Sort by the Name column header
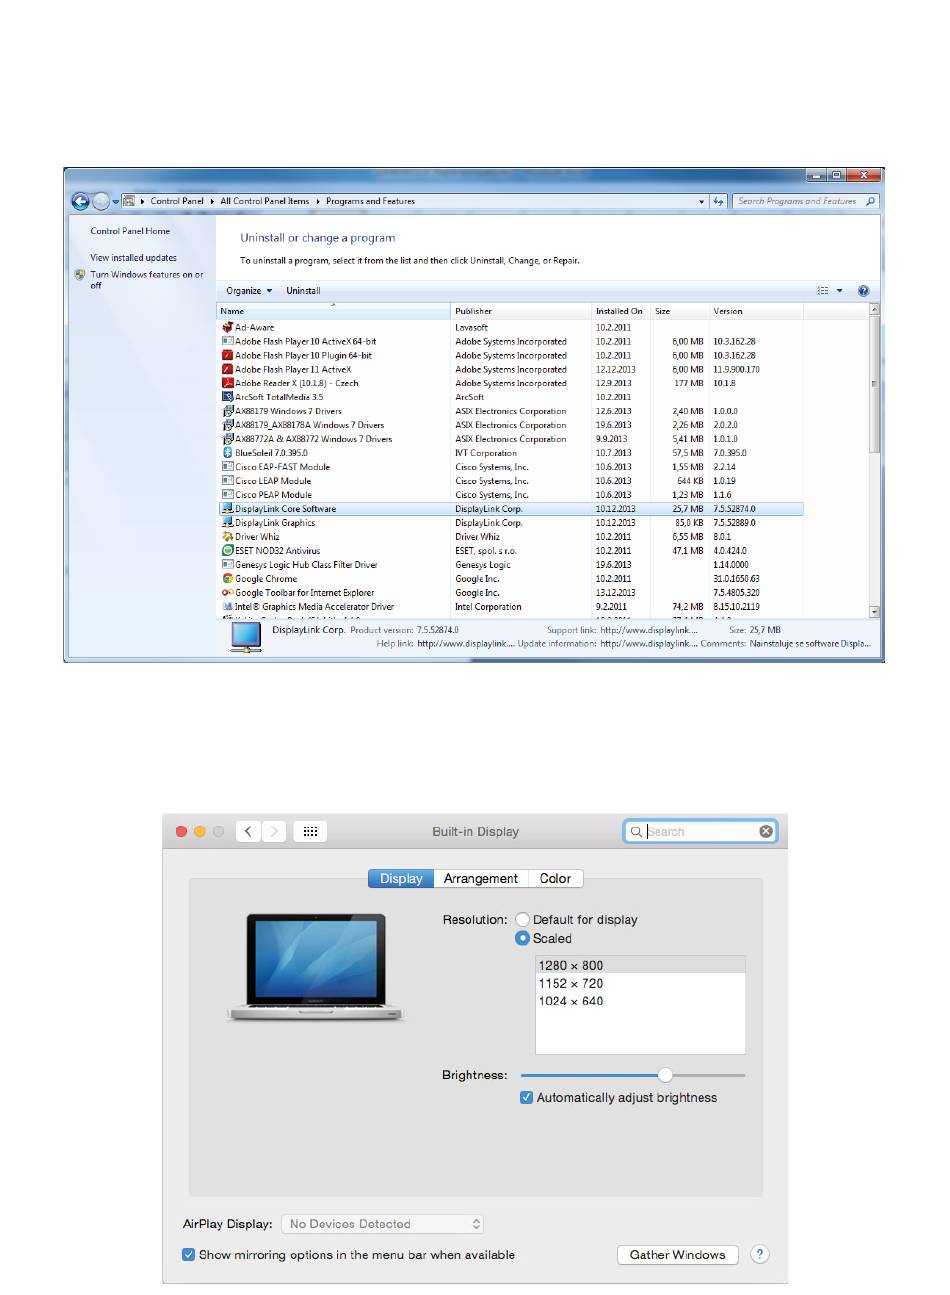Image resolution: width=950 pixels, height=1295 pixels. (x=334, y=311)
